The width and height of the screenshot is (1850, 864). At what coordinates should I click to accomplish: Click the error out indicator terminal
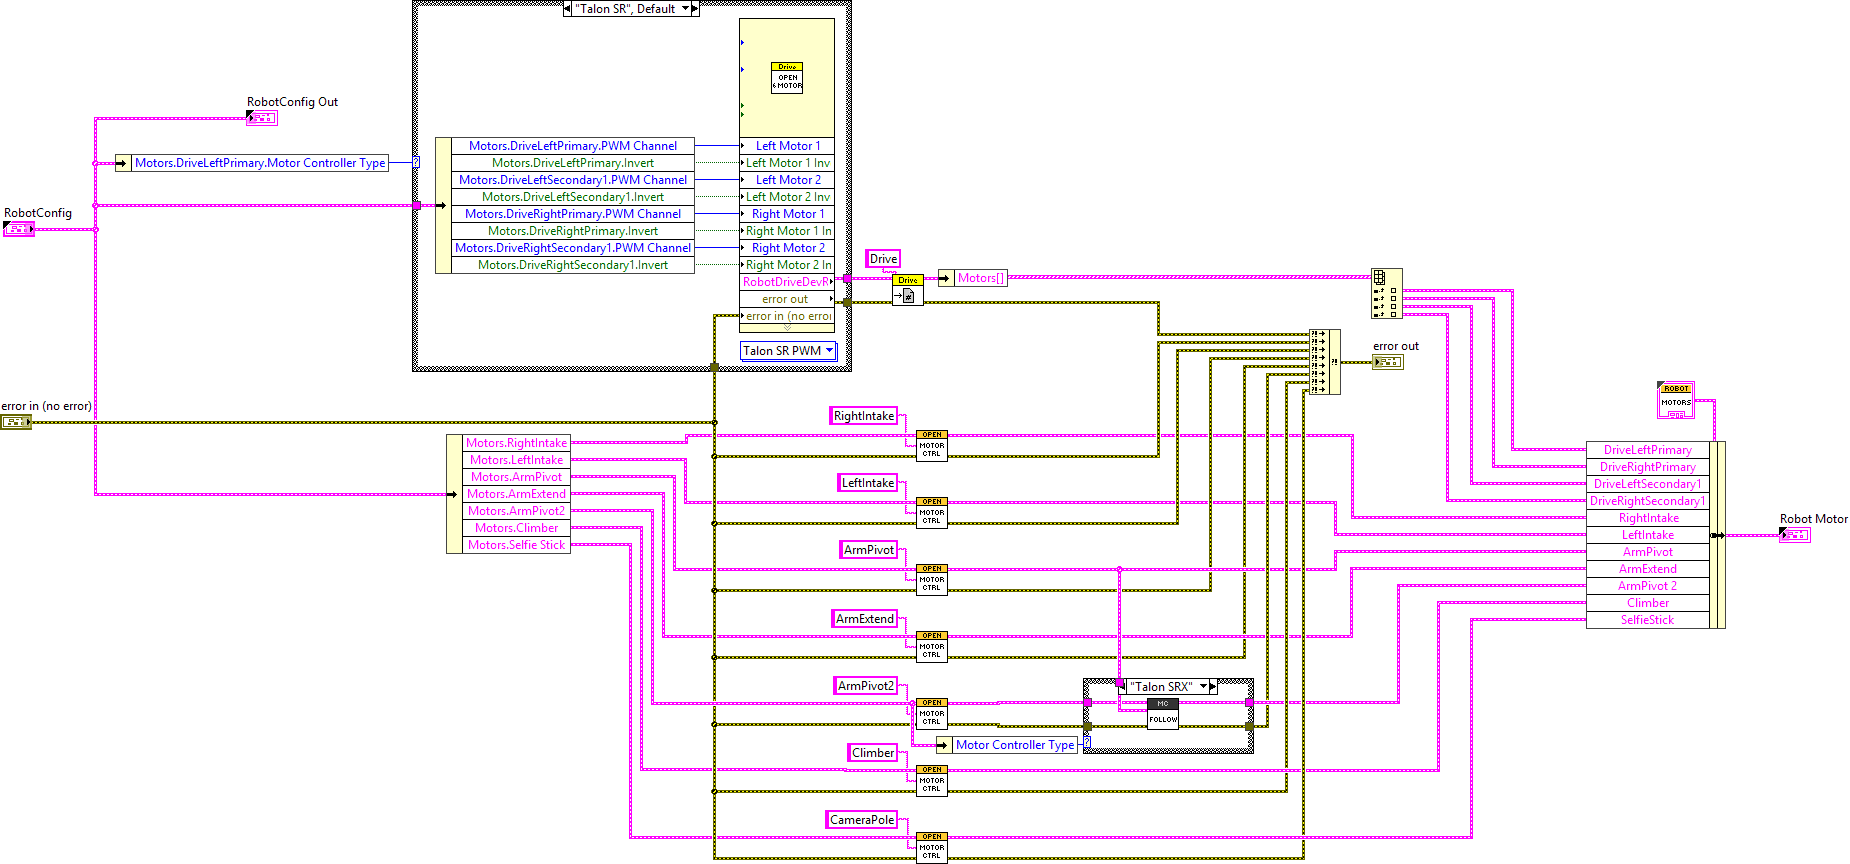click(1387, 362)
